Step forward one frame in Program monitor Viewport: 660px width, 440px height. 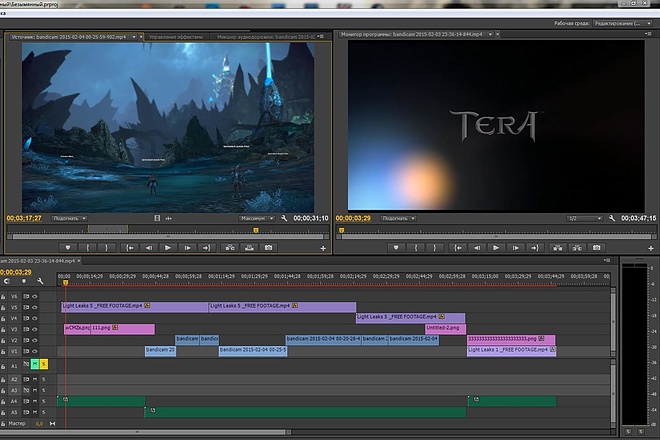(515, 248)
